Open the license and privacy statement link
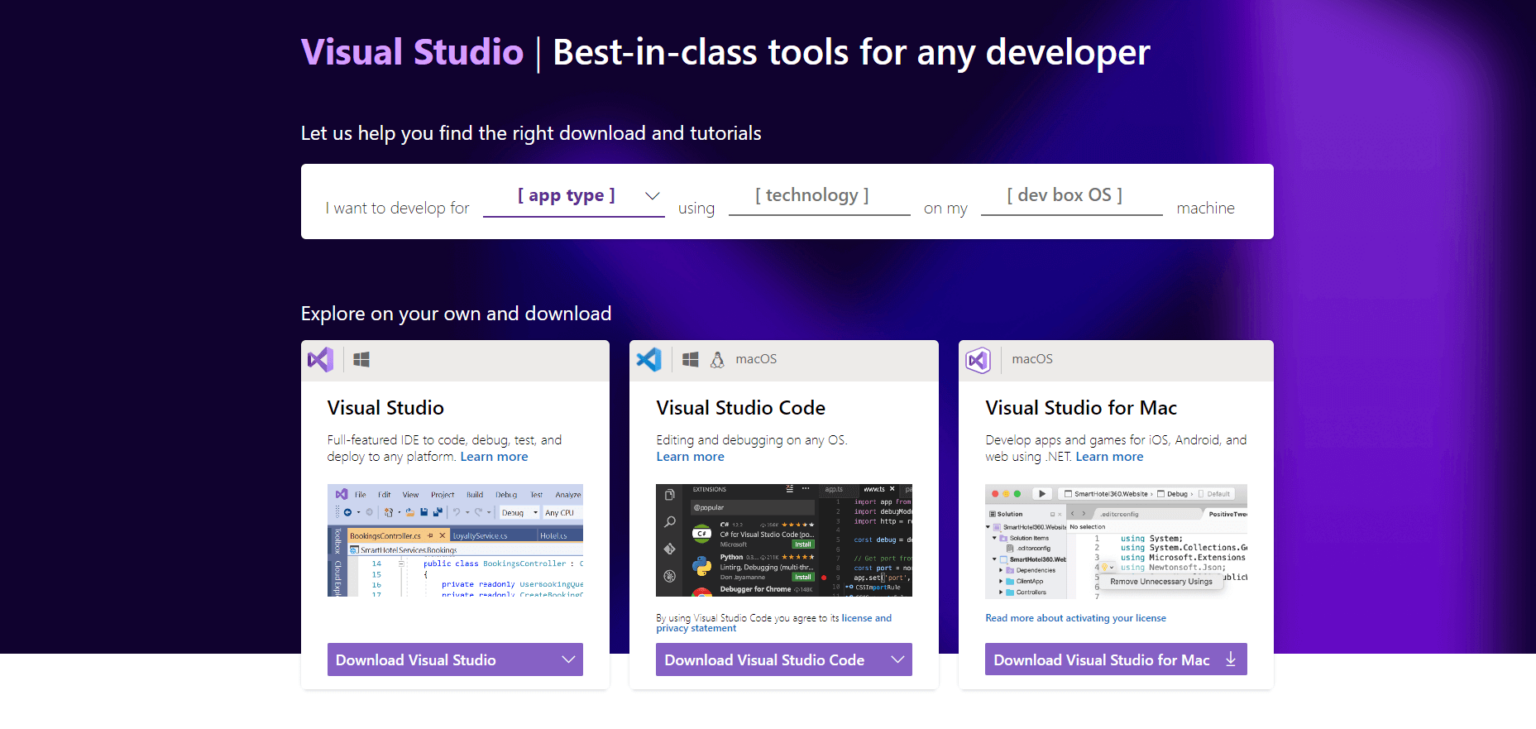 [866, 618]
